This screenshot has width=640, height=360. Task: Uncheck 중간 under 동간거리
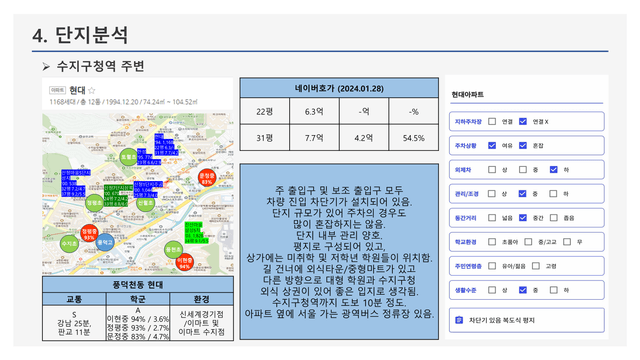[x=523, y=218]
